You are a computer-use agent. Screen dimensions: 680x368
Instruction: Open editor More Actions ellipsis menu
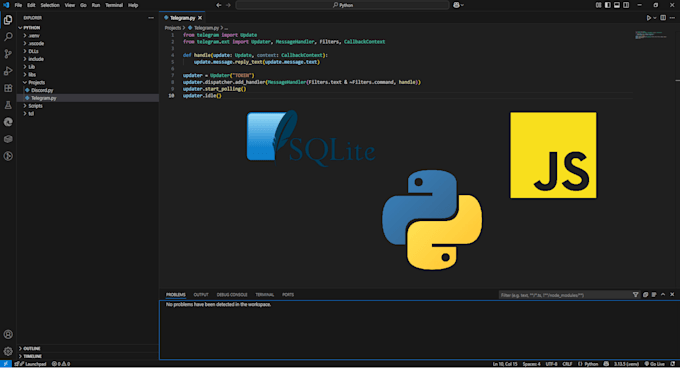(x=672, y=18)
